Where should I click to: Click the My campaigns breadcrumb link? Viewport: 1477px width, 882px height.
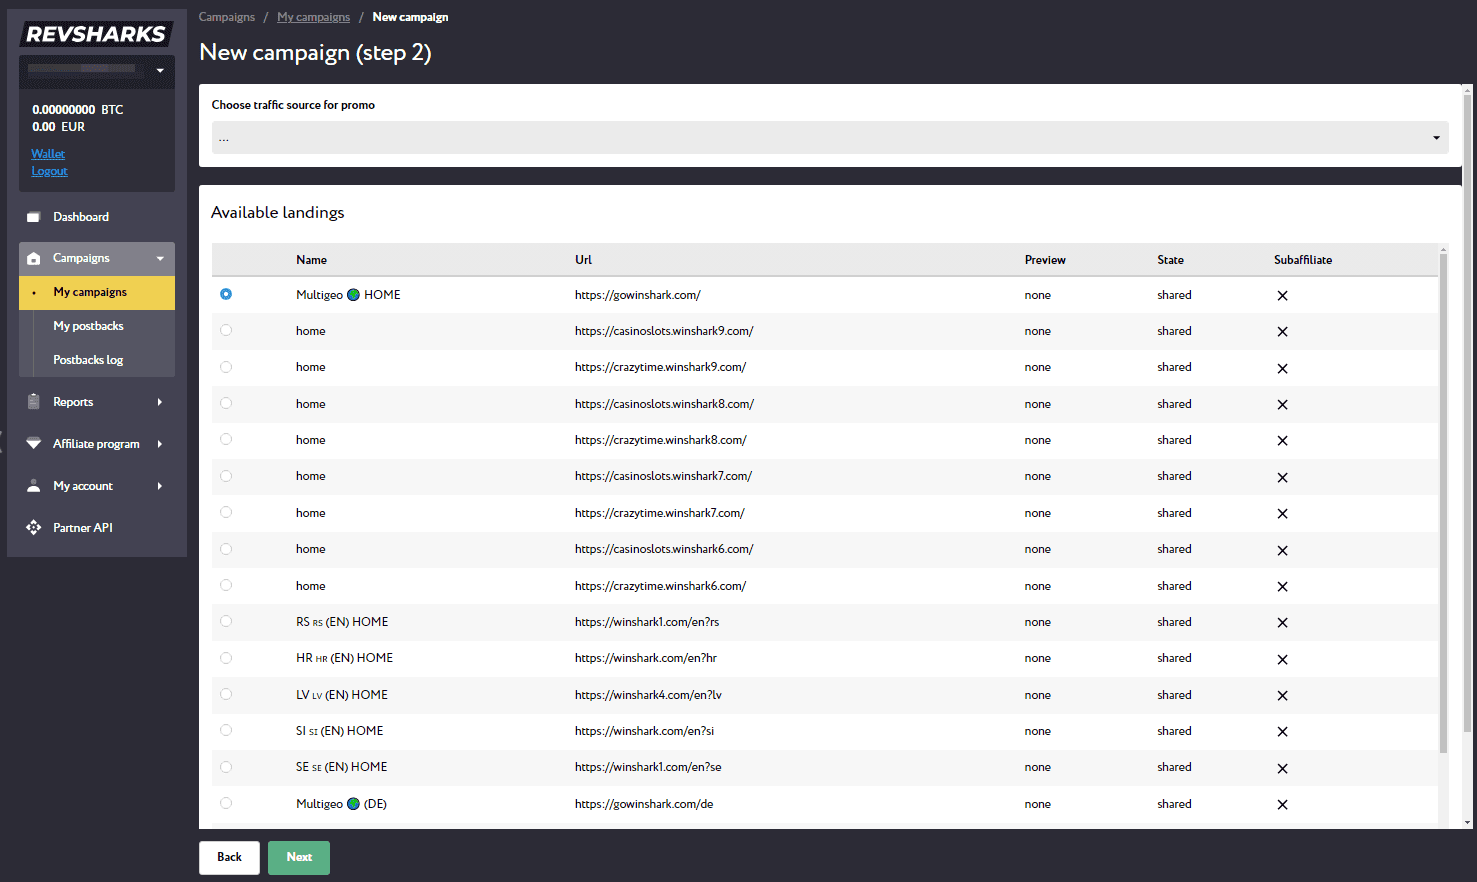click(x=313, y=17)
